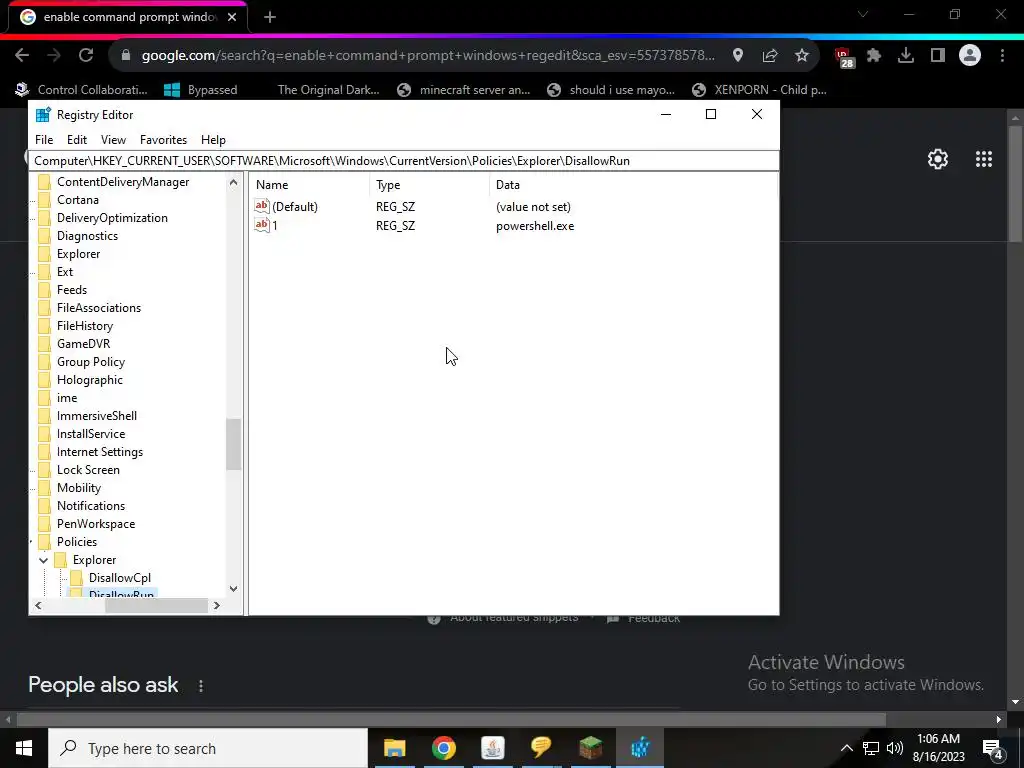1024x768 pixels.
Task: Close the enable command prompt tab
Action: pyautogui.click(x=232, y=18)
